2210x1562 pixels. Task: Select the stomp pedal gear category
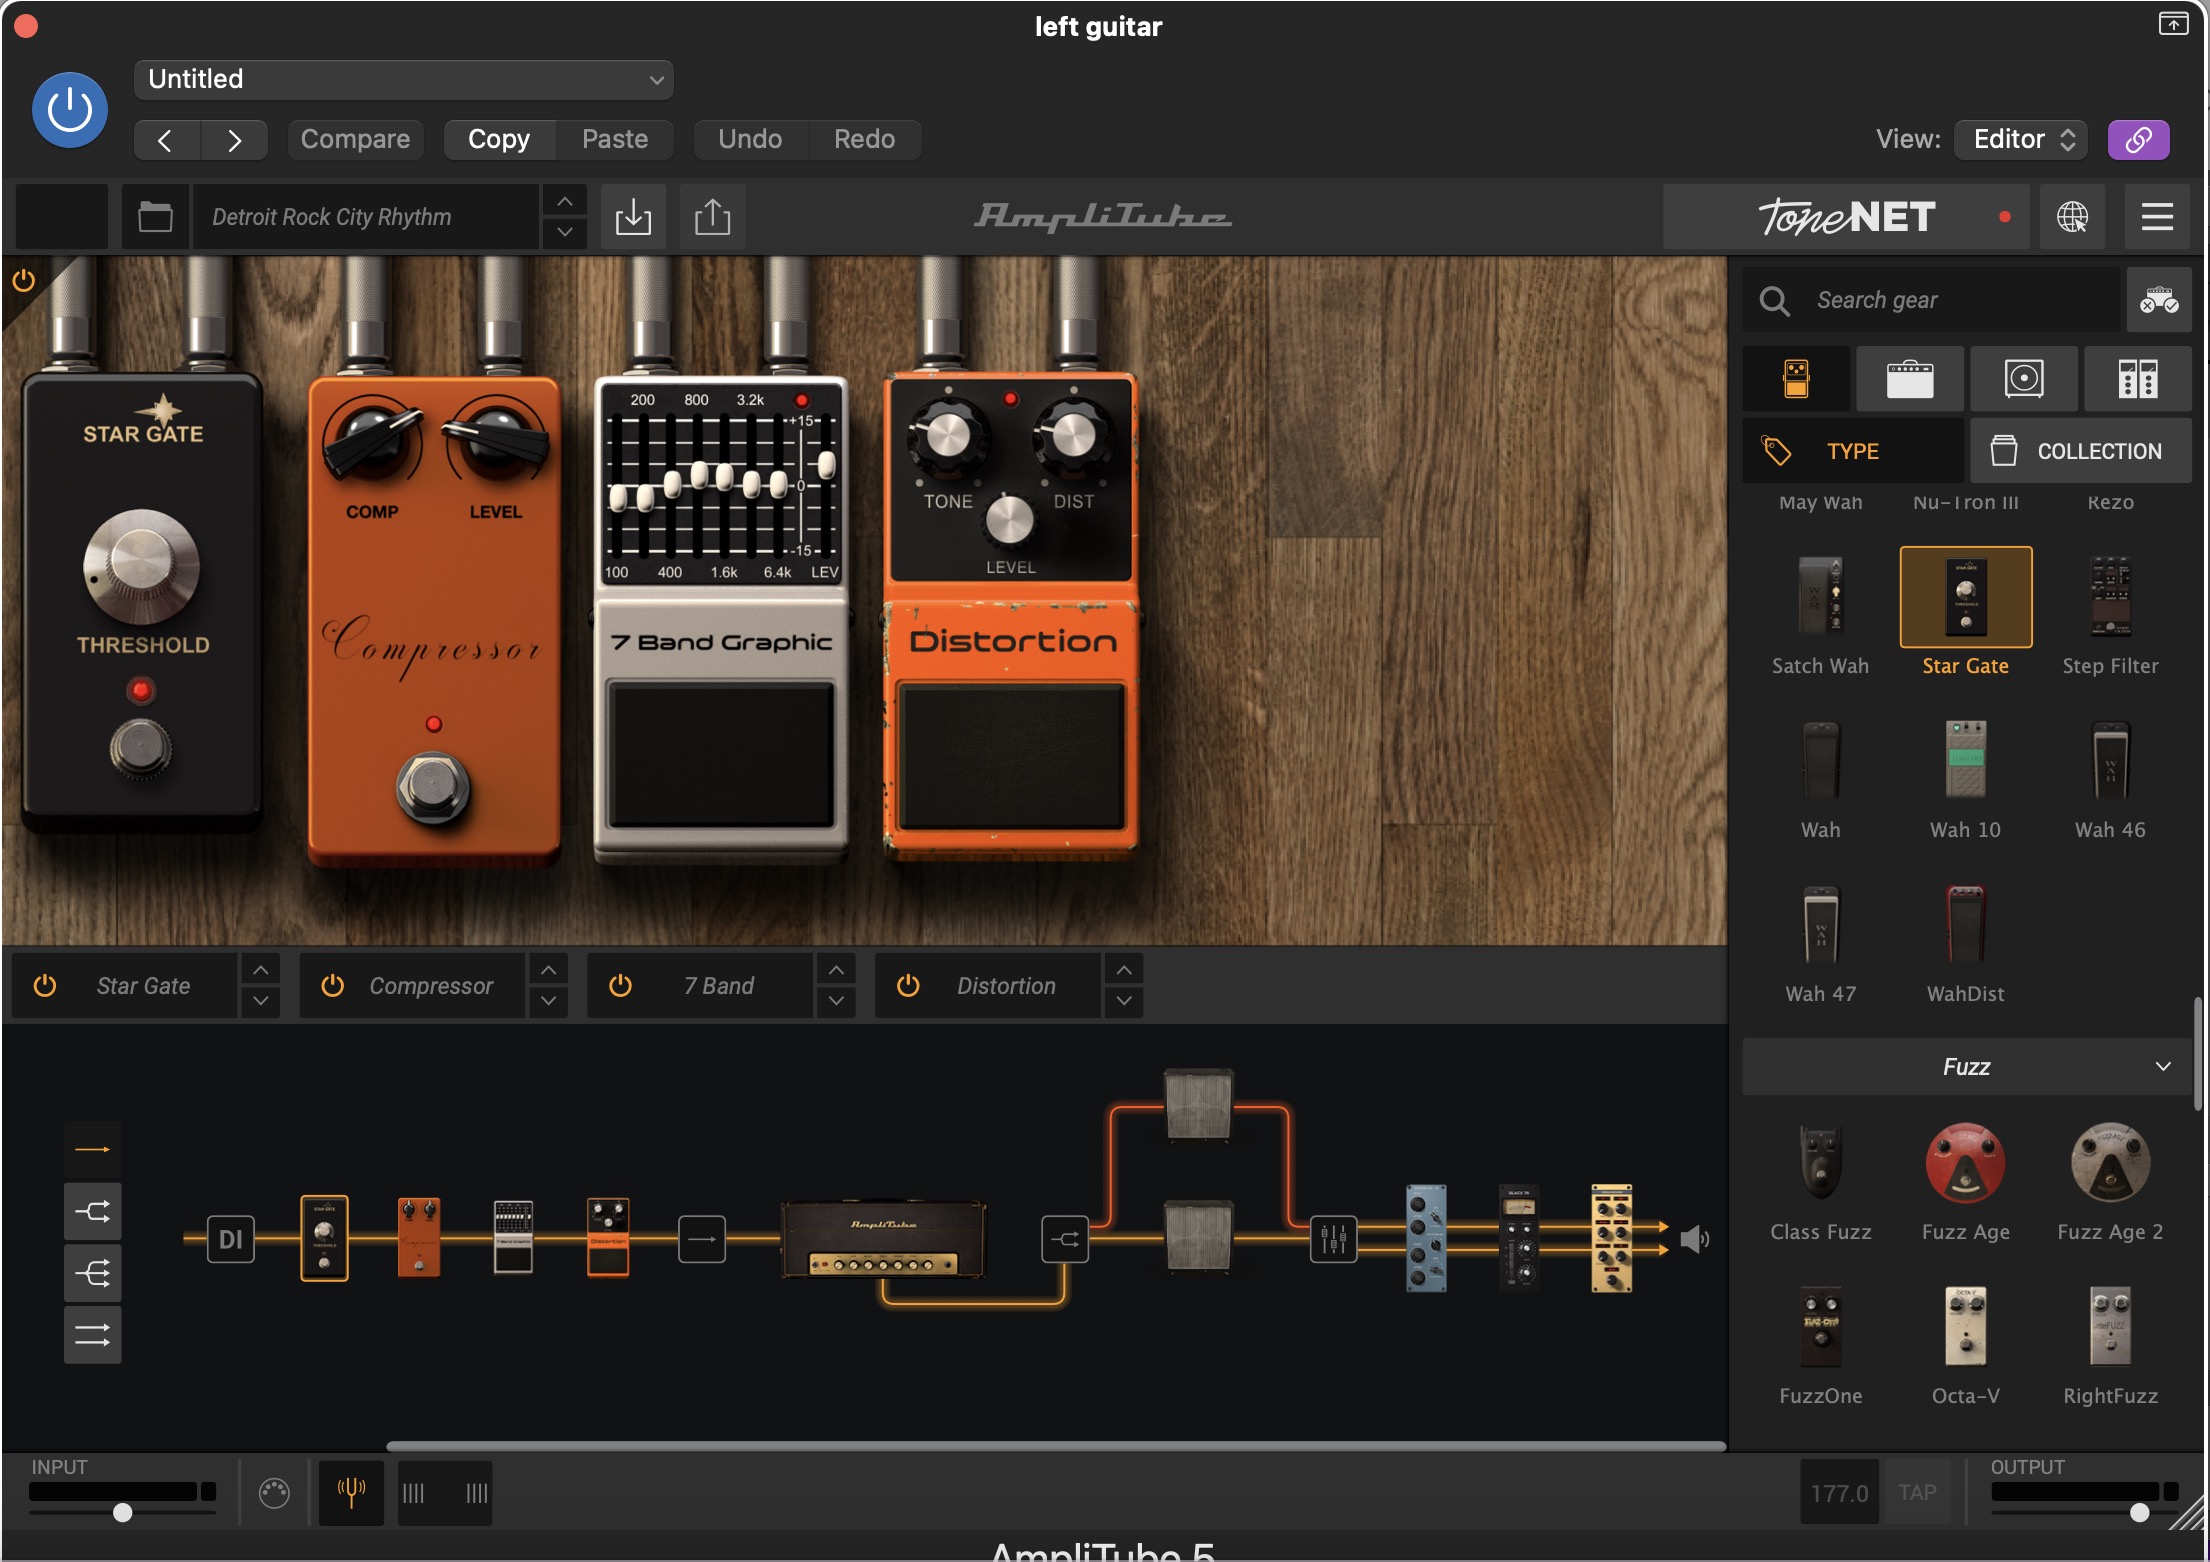(x=1796, y=379)
